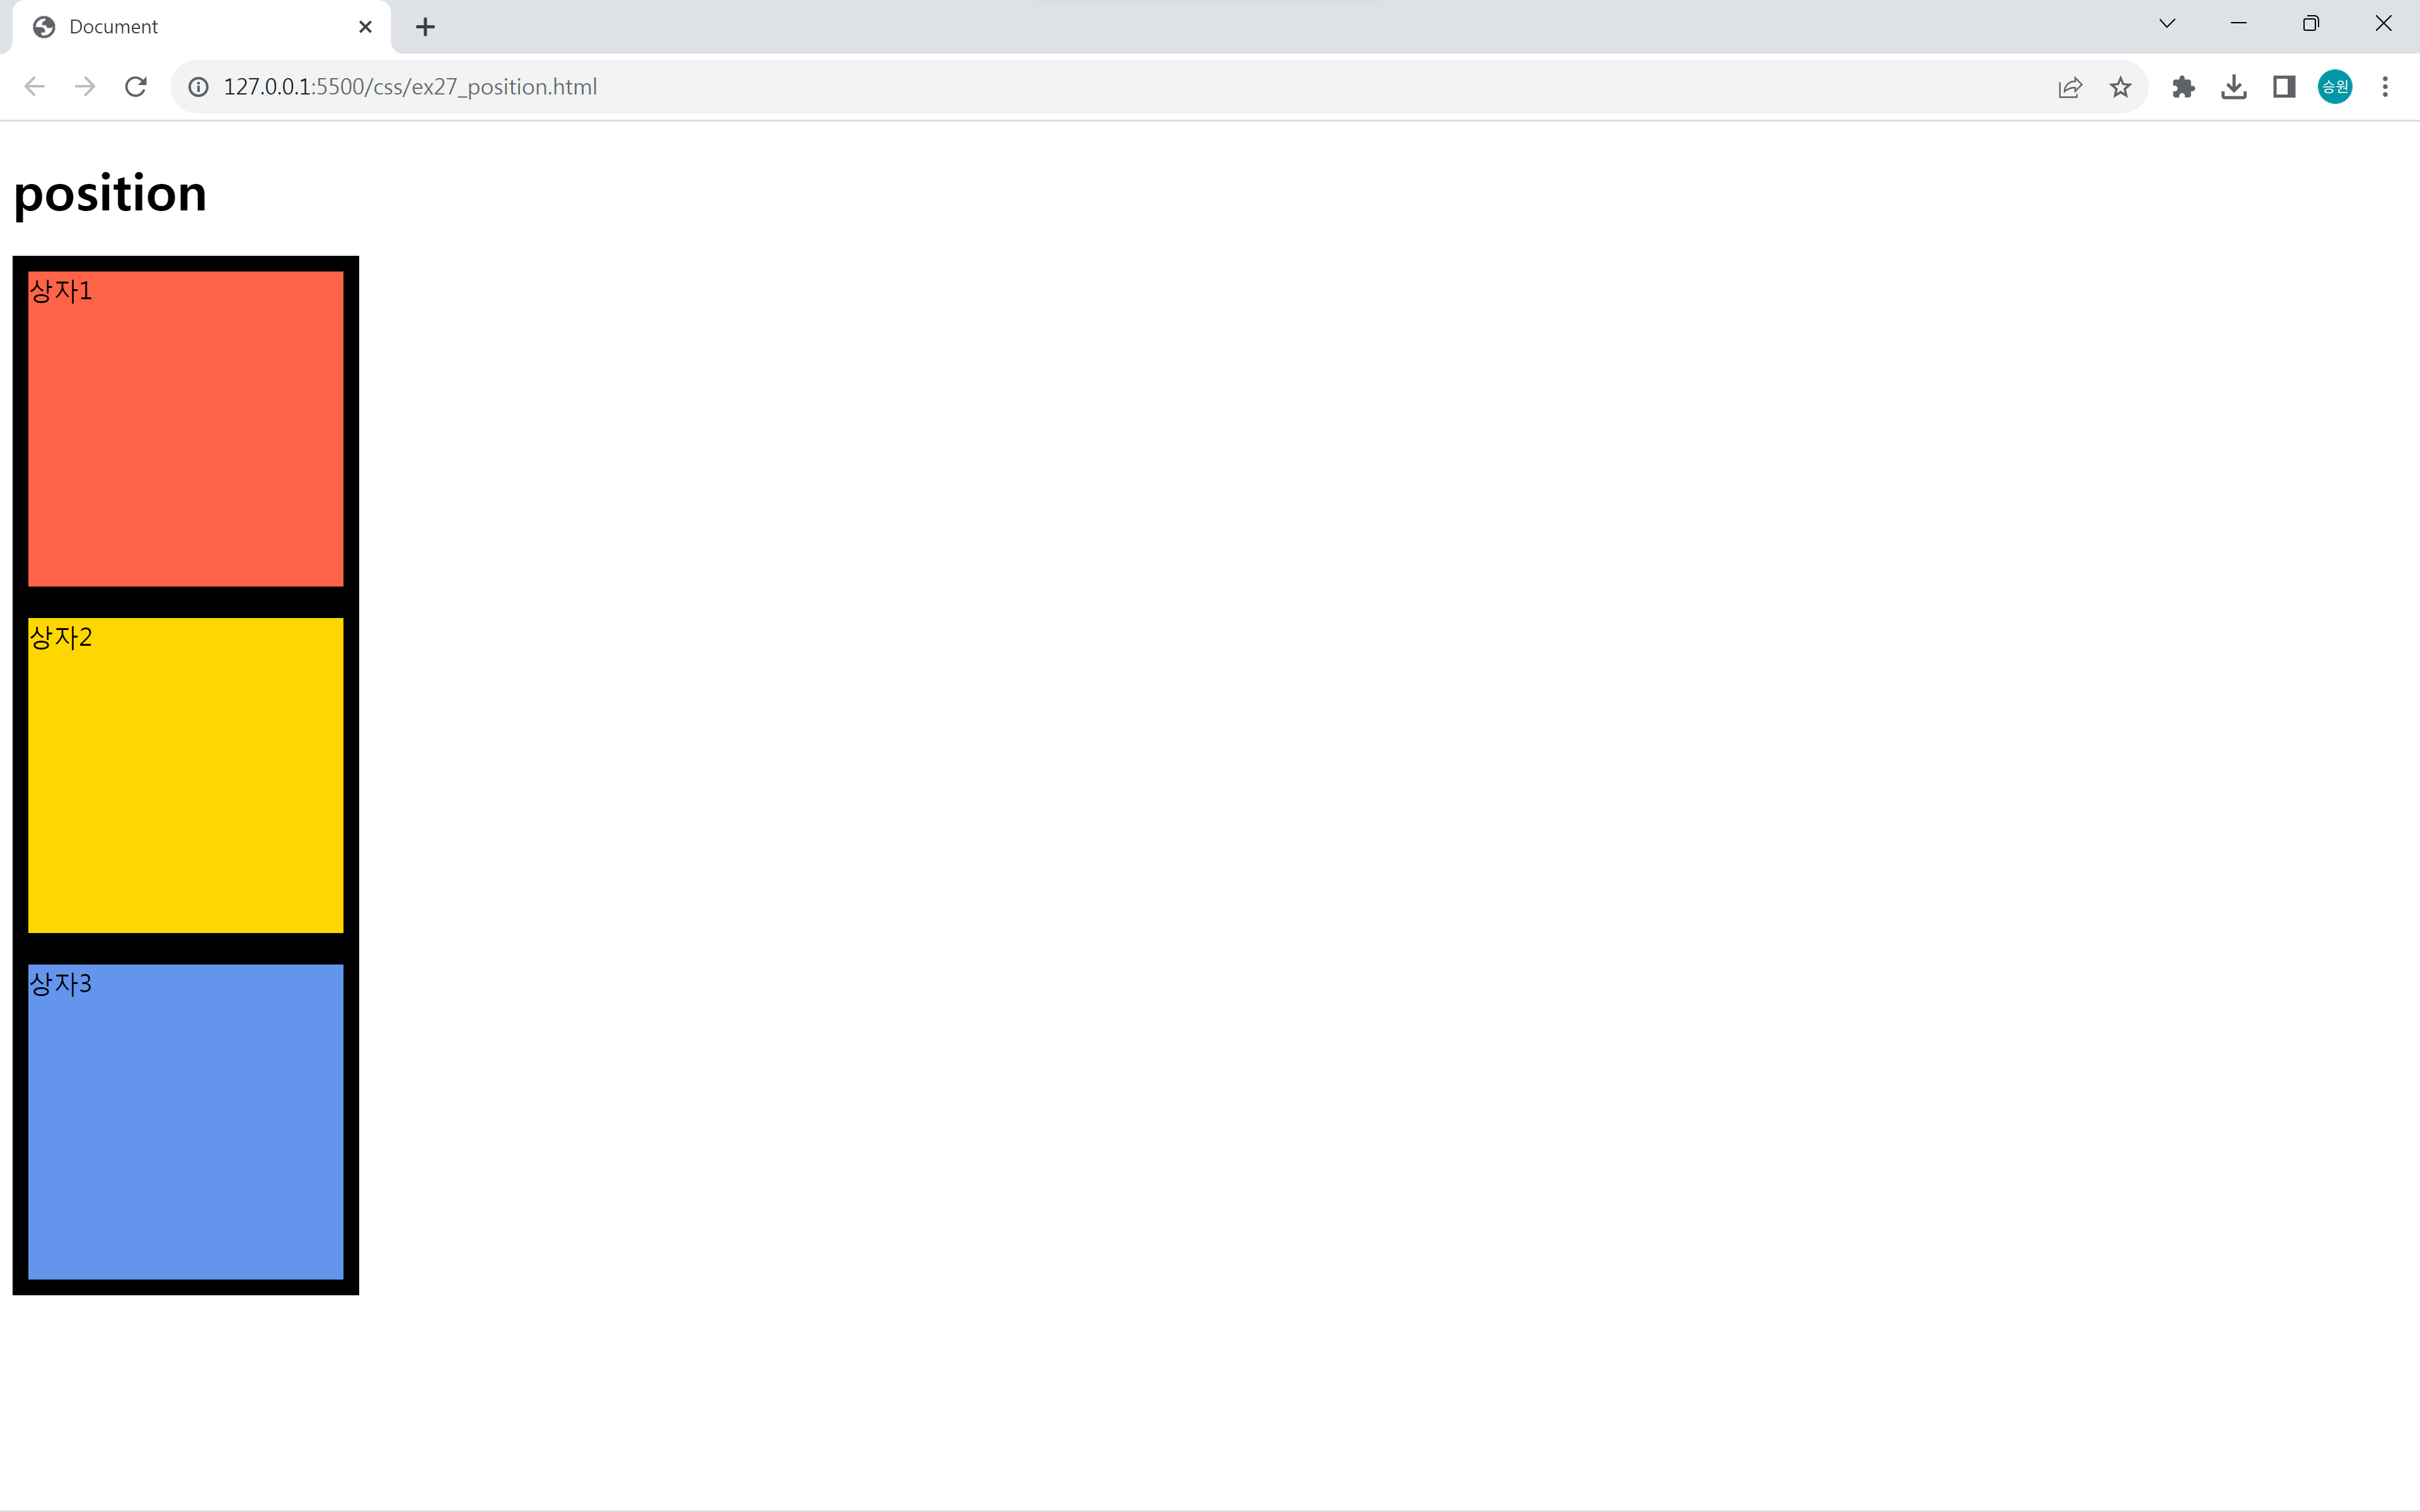
Task: Toggle the browser side panel
Action: [x=2284, y=87]
